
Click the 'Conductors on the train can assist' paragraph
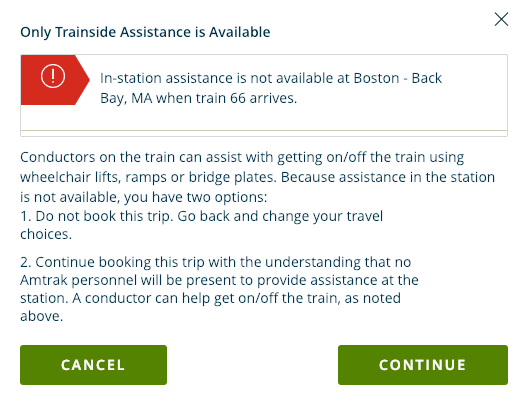coord(257,177)
